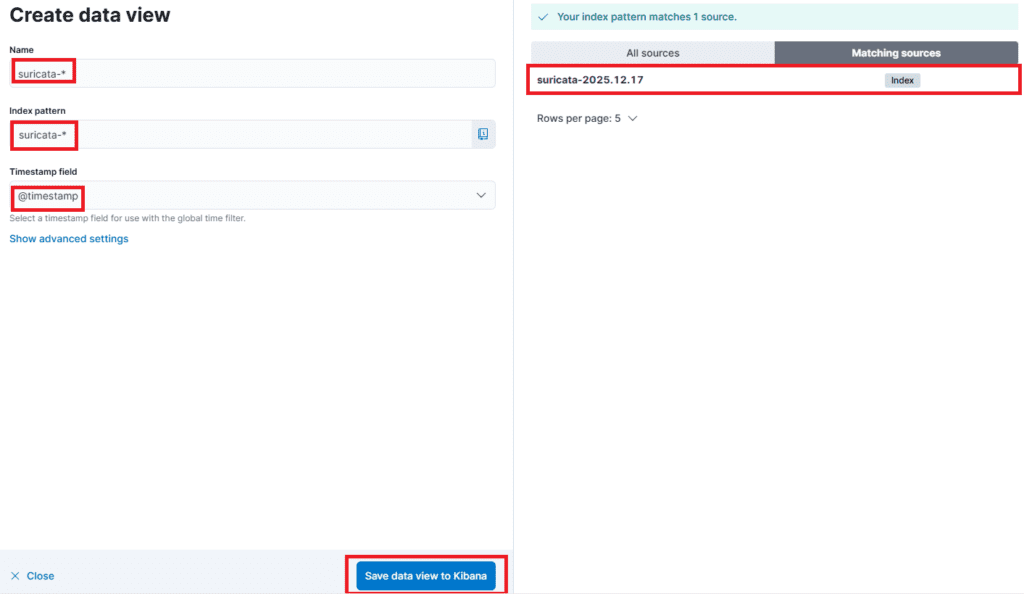Click the global time filter help text
1024x594 pixels.
coord(127,218)
